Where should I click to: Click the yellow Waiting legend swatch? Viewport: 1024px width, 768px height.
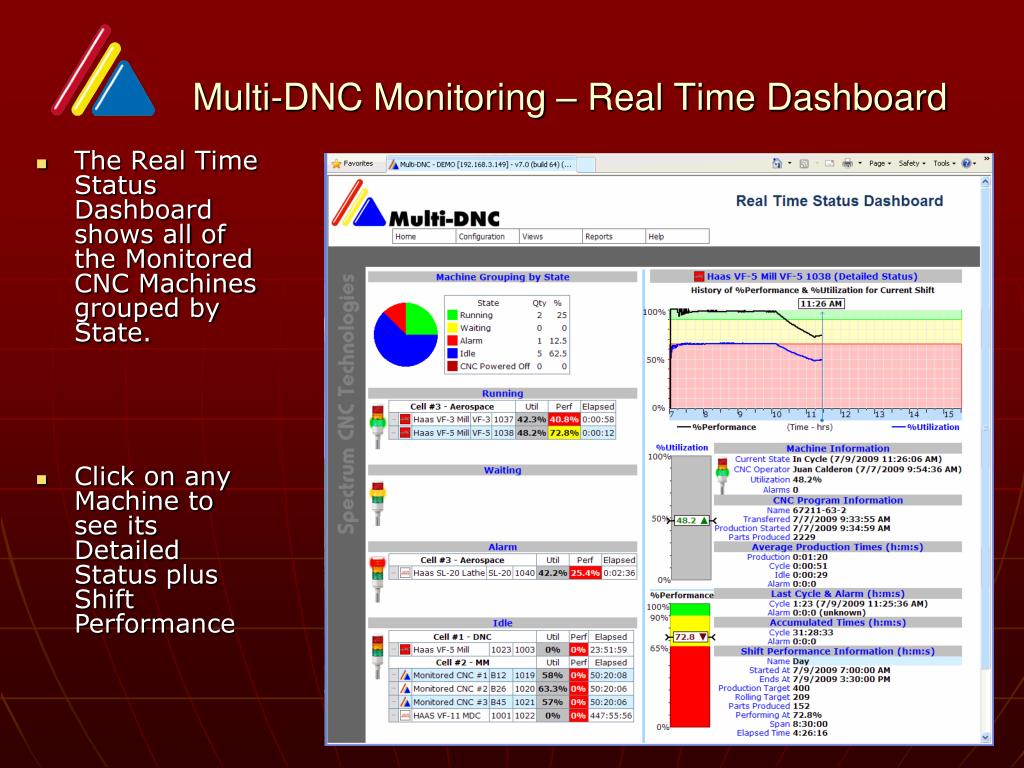(x=452, y=328)
